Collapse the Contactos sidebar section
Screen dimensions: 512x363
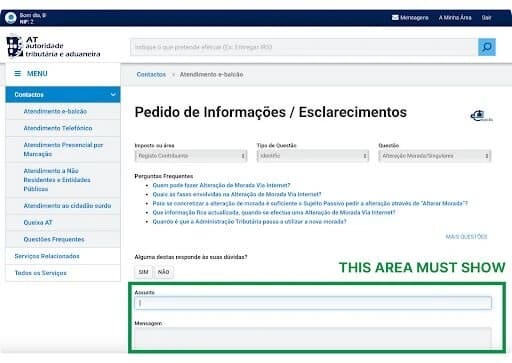[63, 95]
